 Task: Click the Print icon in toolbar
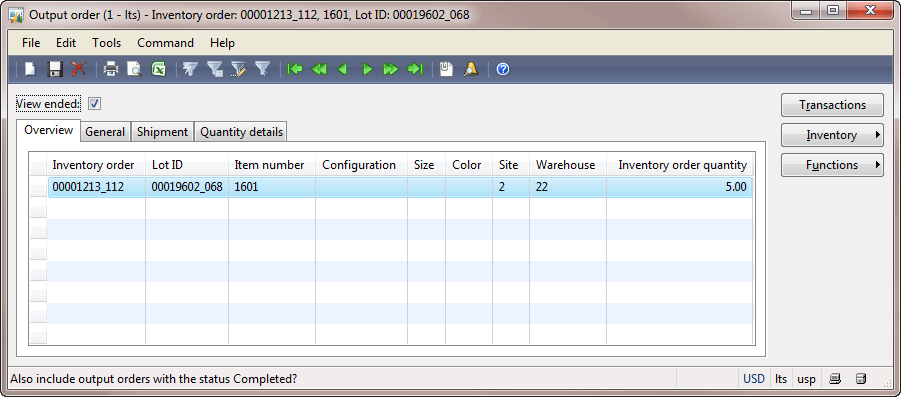tap(110, 70)
